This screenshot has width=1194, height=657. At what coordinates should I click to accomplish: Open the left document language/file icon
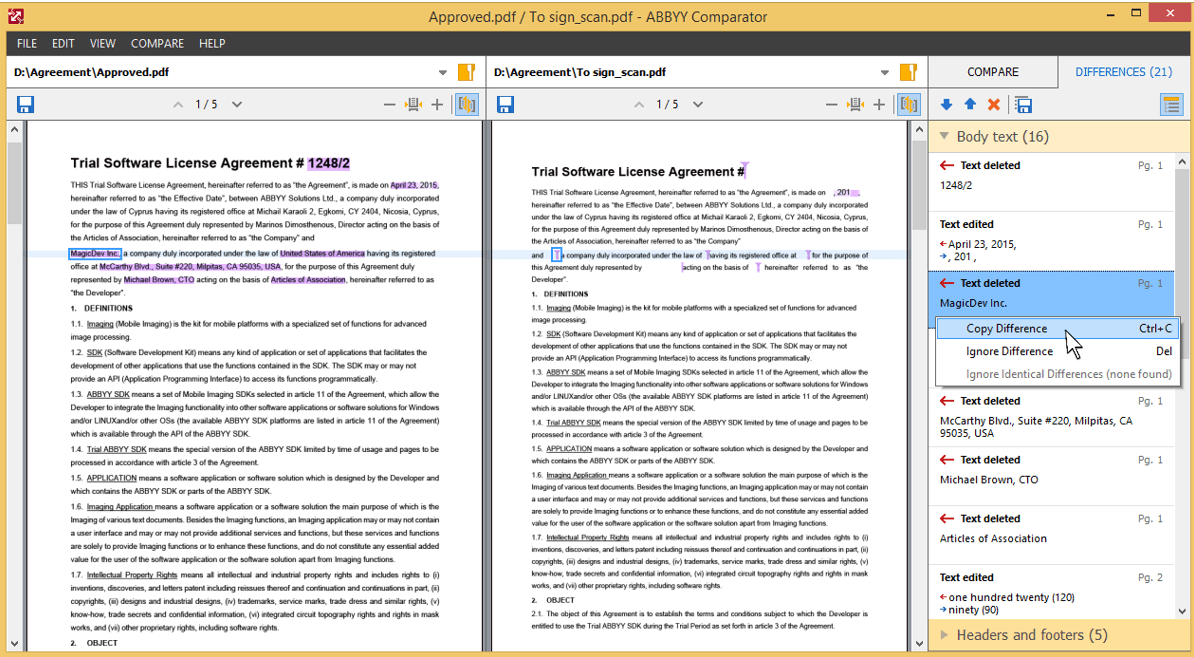pyautogui.click(x=465, y=72)
